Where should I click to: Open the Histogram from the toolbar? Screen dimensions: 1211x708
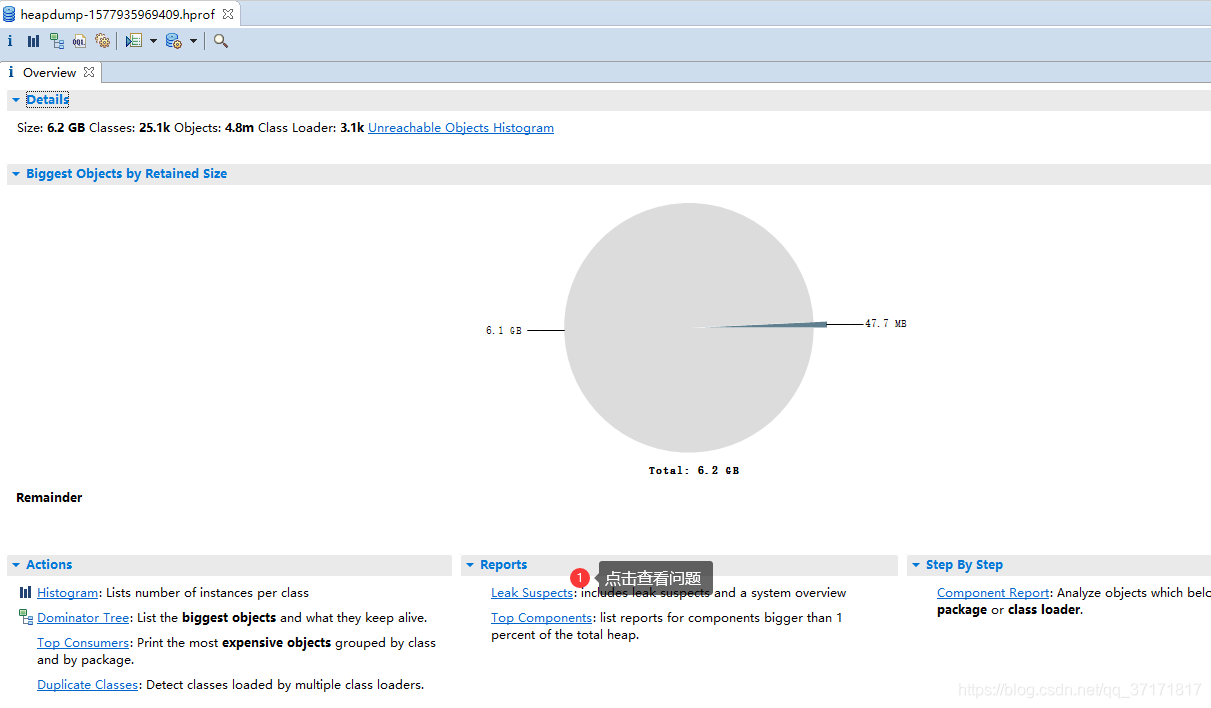pyautogui.click(x=34, y=41)
